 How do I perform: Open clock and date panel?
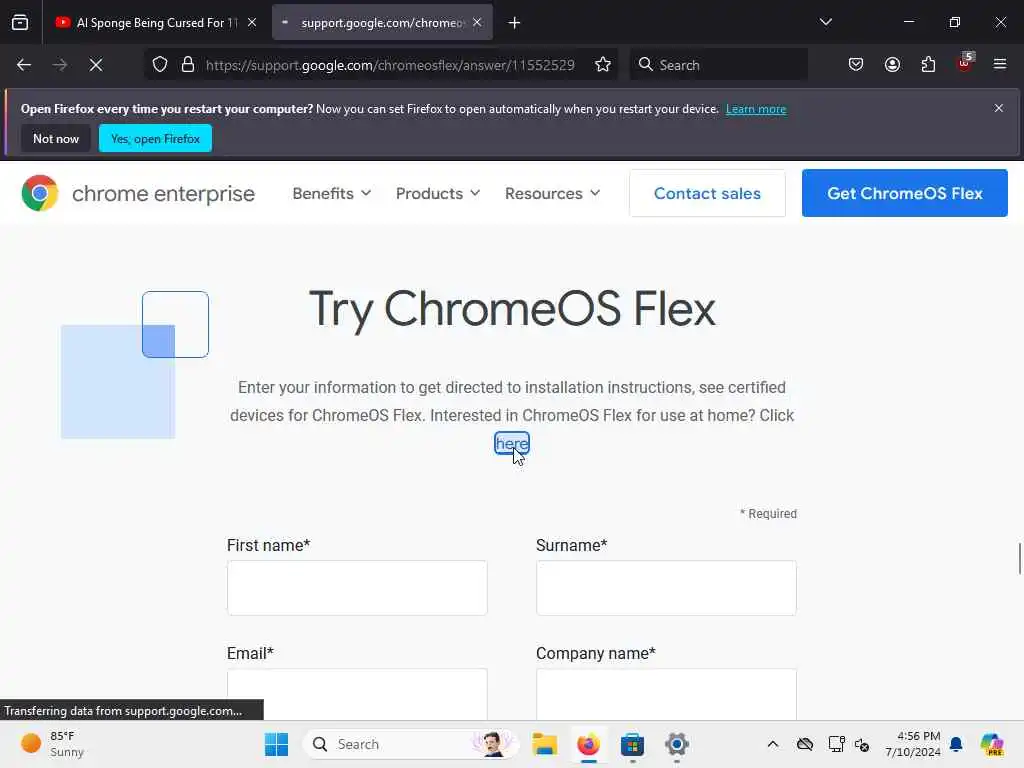[913, 744]
